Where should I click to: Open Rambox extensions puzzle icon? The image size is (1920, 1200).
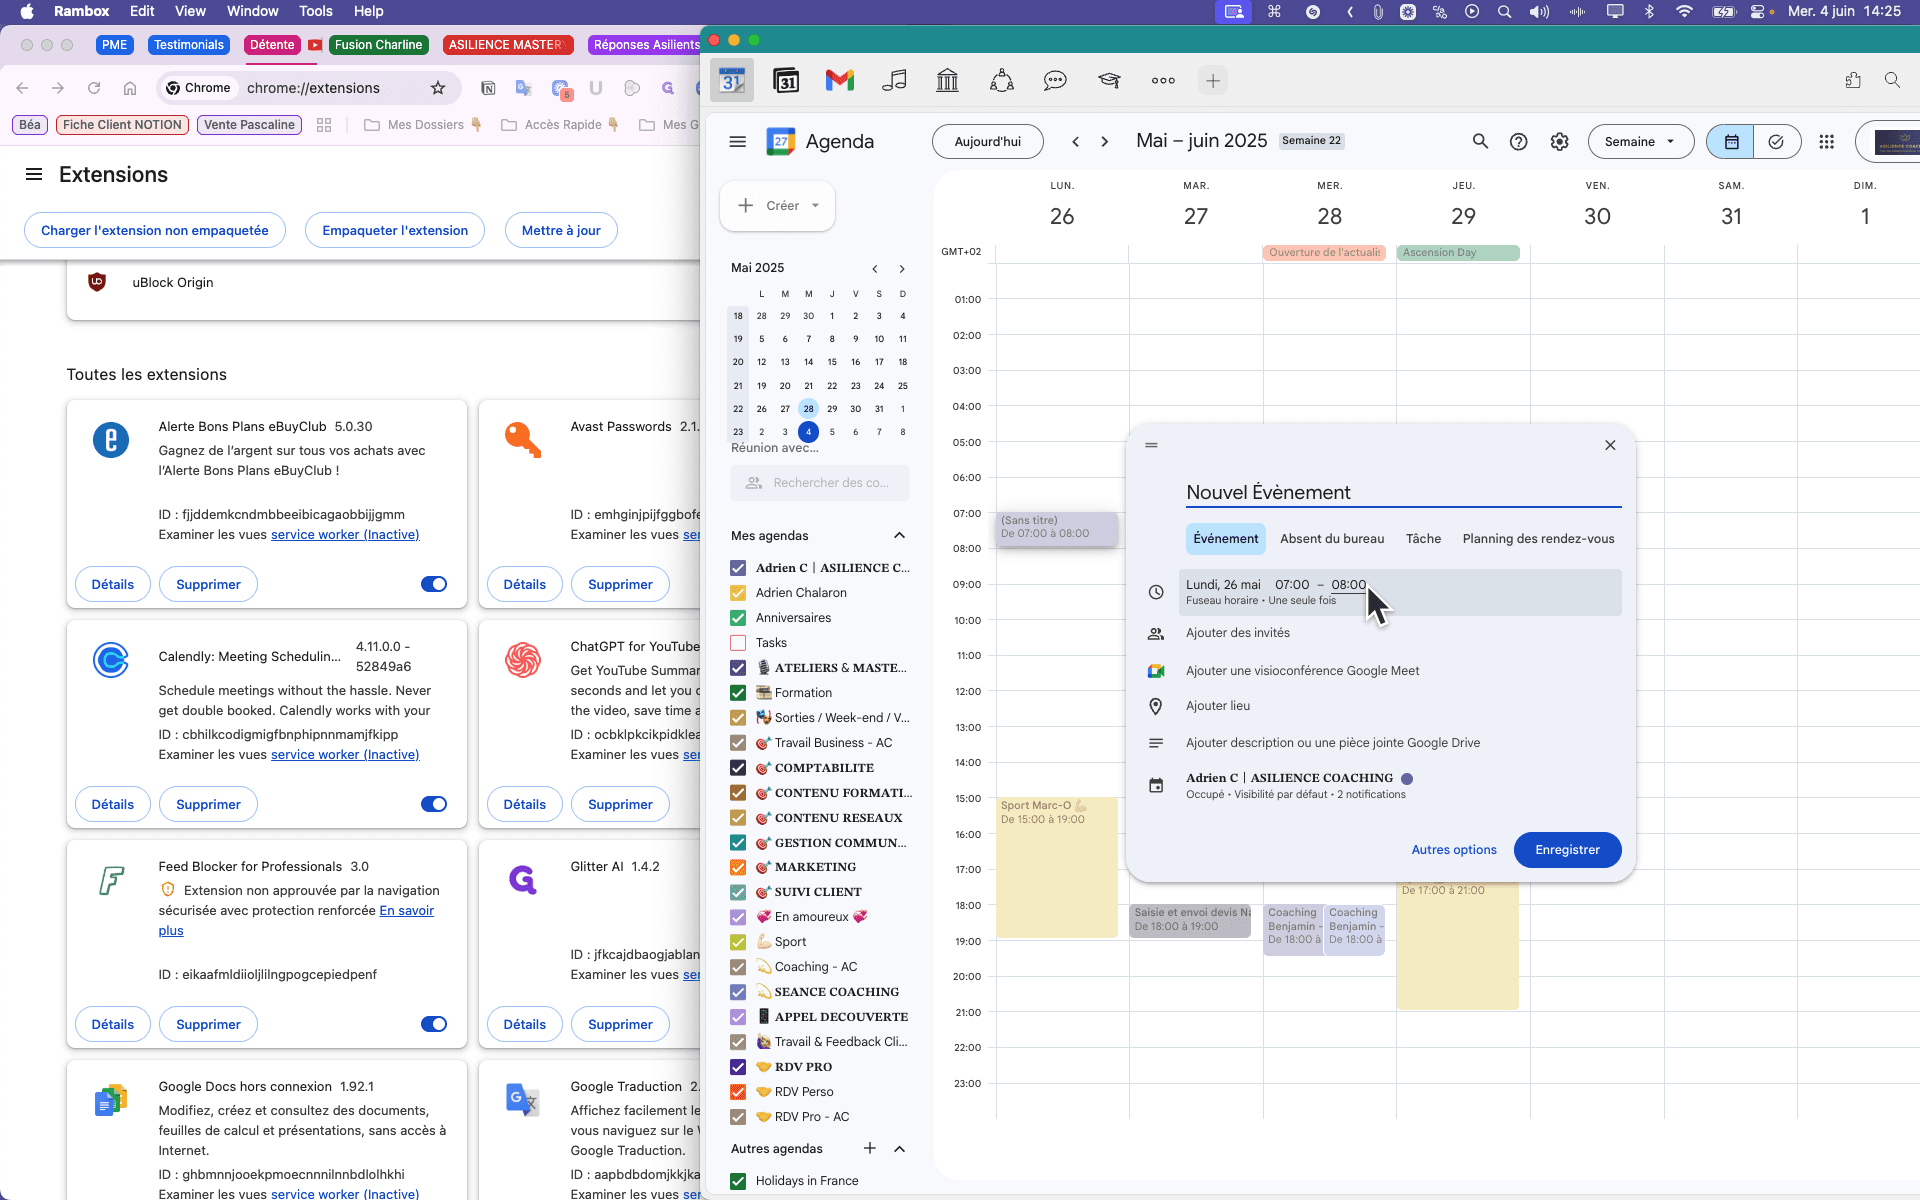[x=1853, y=80]
